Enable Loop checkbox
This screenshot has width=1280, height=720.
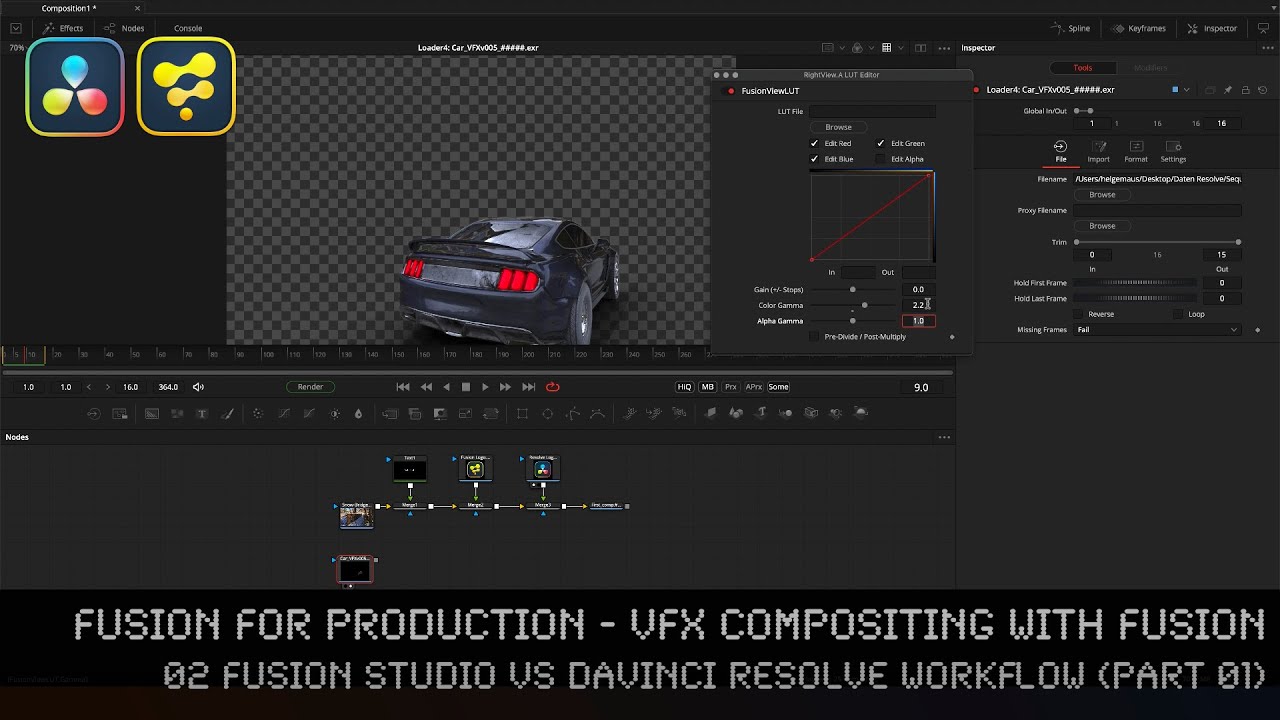click(1178, 314)
